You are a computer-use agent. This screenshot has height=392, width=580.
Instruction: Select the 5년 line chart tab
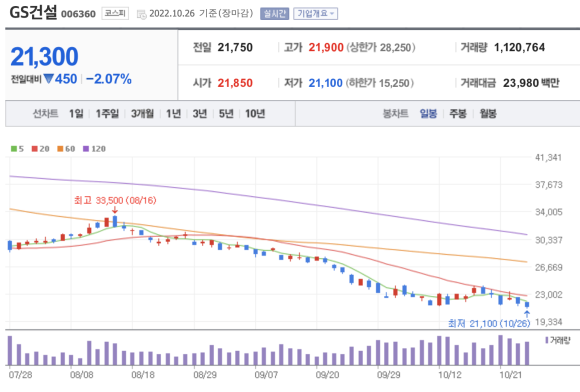point(226,114)
